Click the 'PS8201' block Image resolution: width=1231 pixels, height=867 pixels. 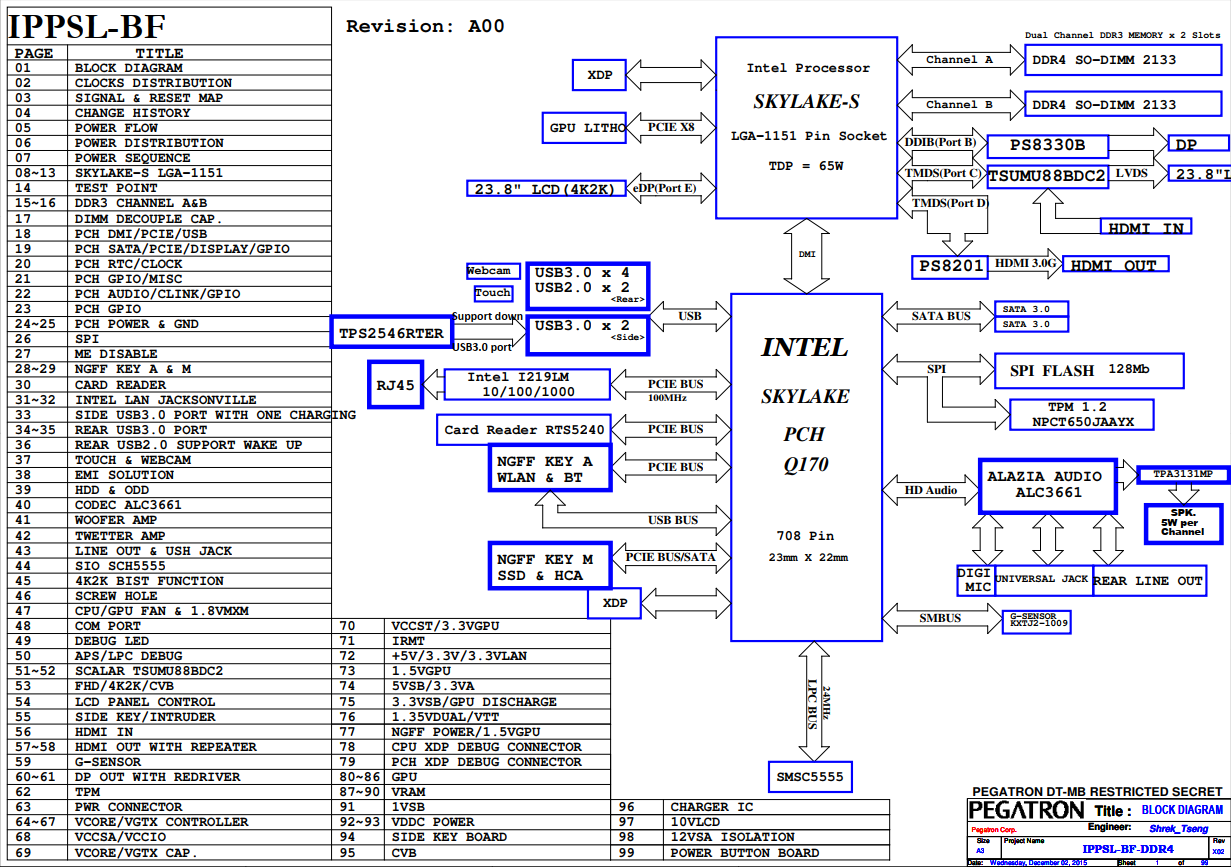(951, 266)
